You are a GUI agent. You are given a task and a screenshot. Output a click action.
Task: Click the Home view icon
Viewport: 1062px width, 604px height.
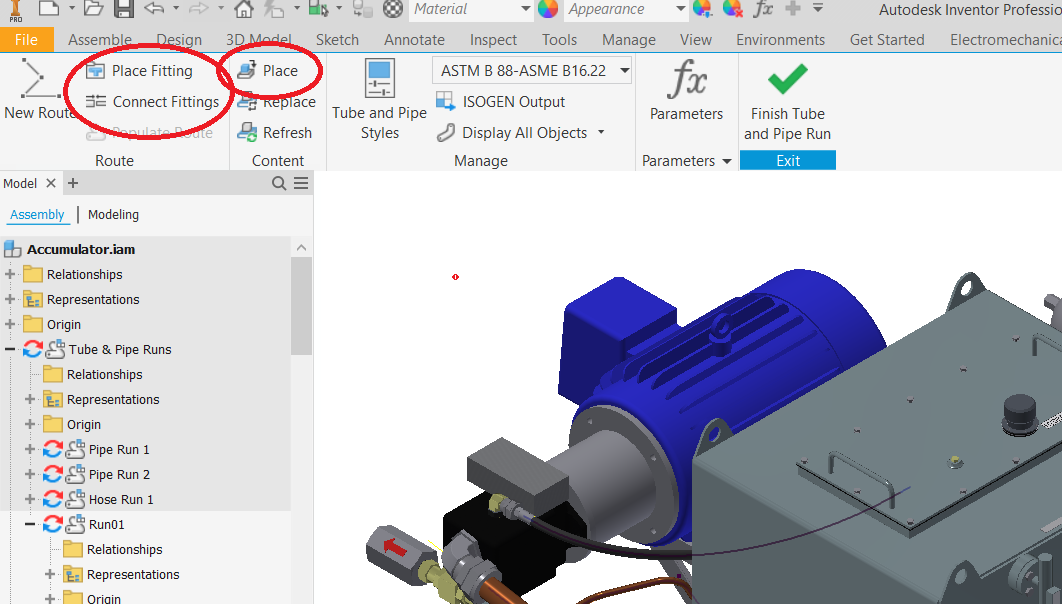244,9
